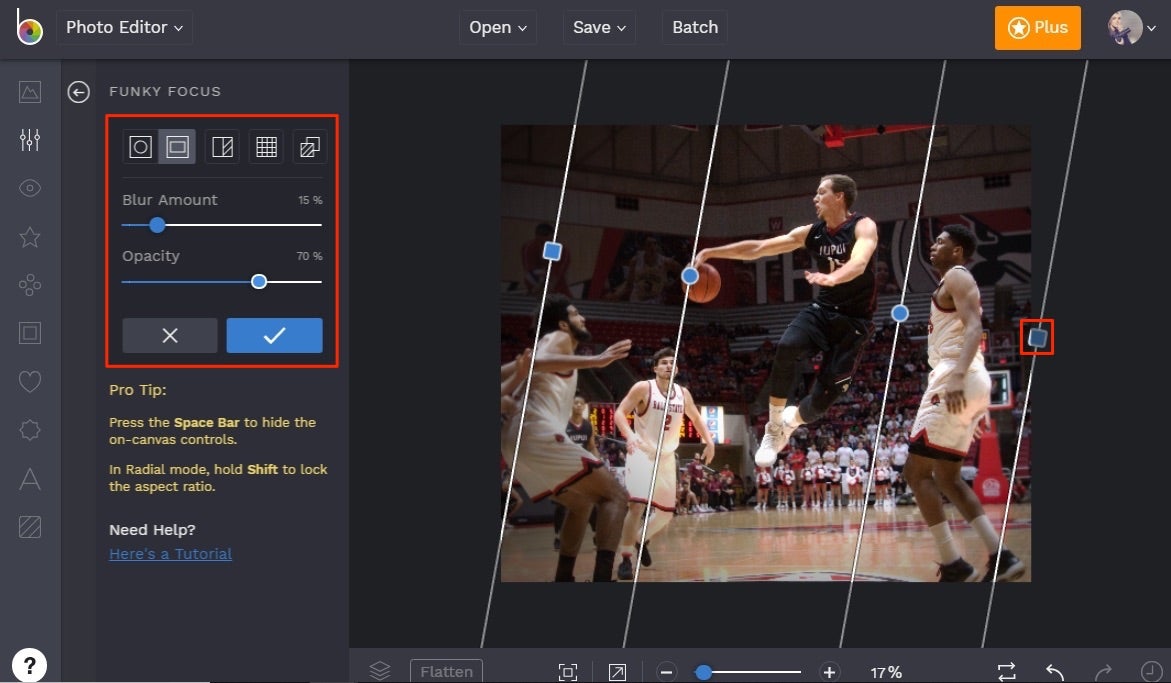The height and width of the screenshot is (683, 1171).
Task: Open the Effects eye icon in sidebar
Action: (x=30, y=188)
